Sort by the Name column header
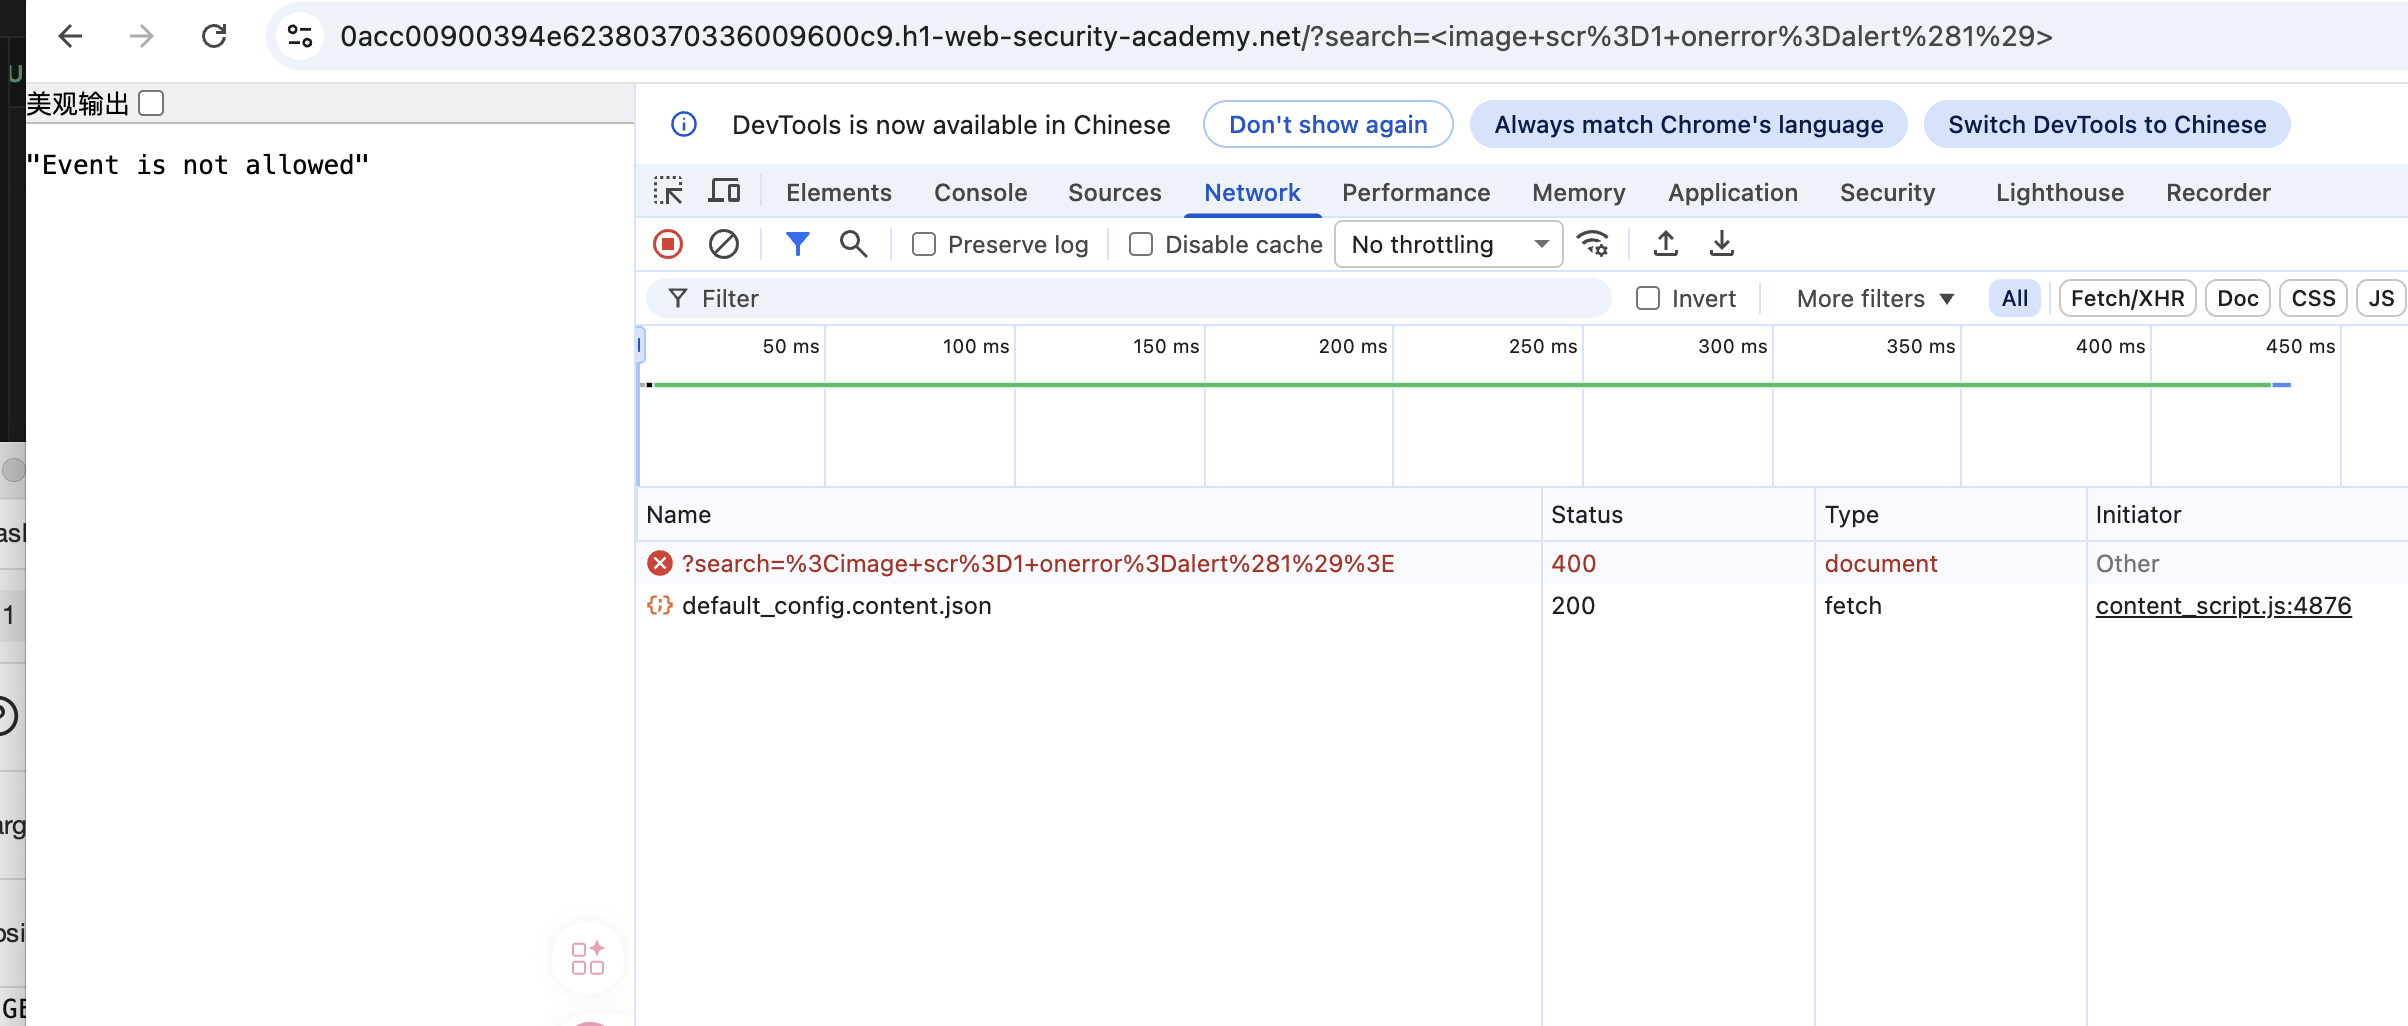The width and height of the screenshot is (2408, 1026). pyautogui.click(x=1088, y=514)
